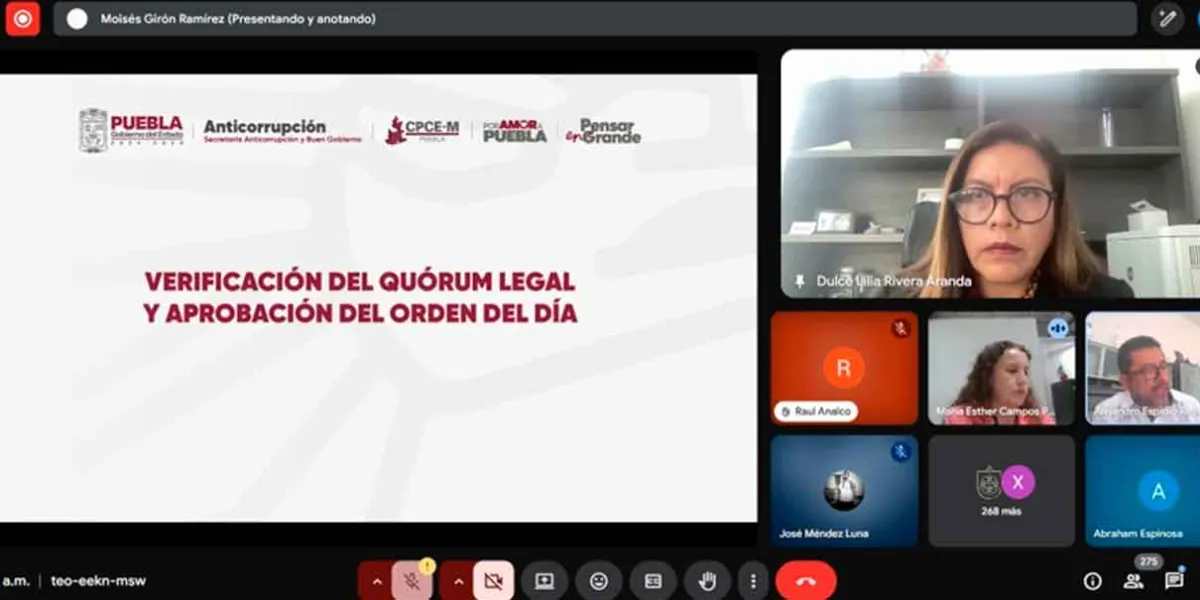Open the more options menu
The image size is (1200, 600).
(752, 581)
